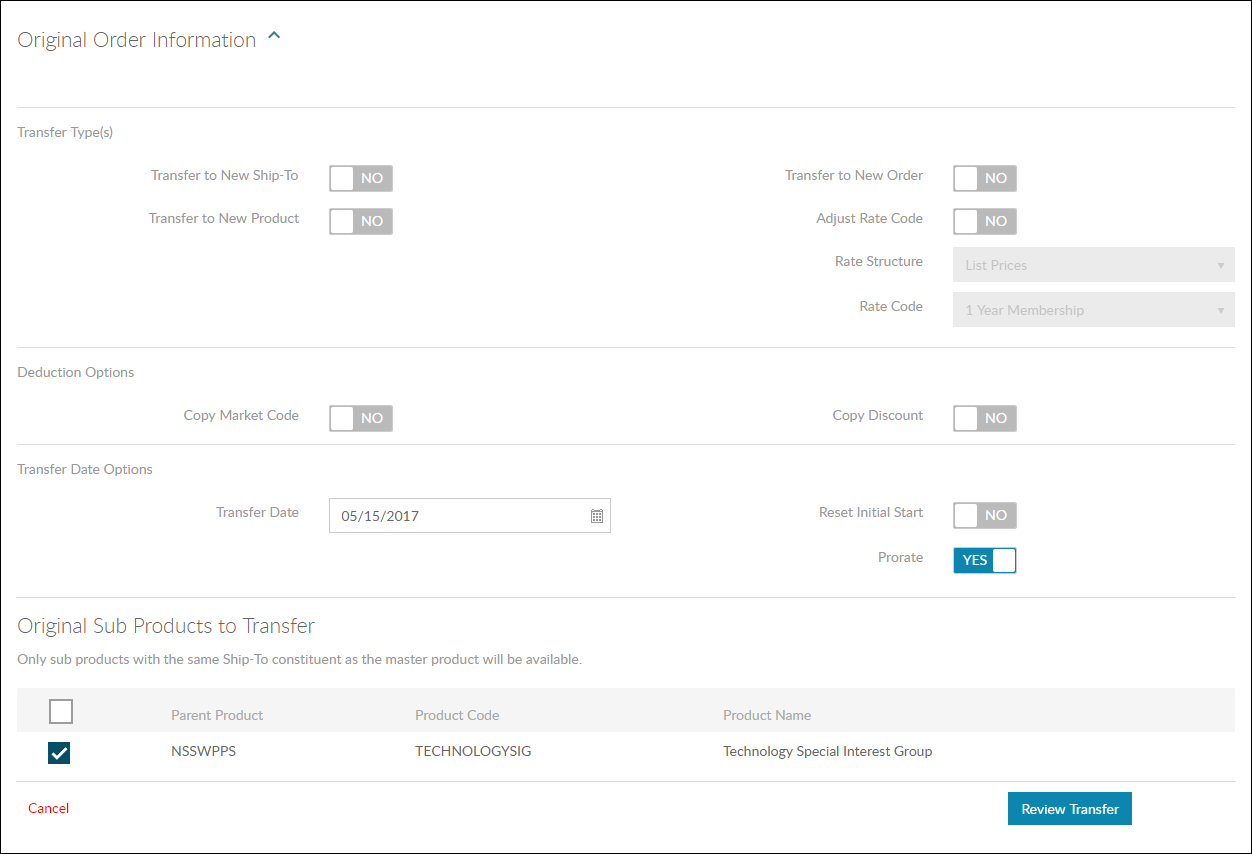1252x854 pixels.
Task: Open the Rate Code dropdown
Action: pos(1094,310)
